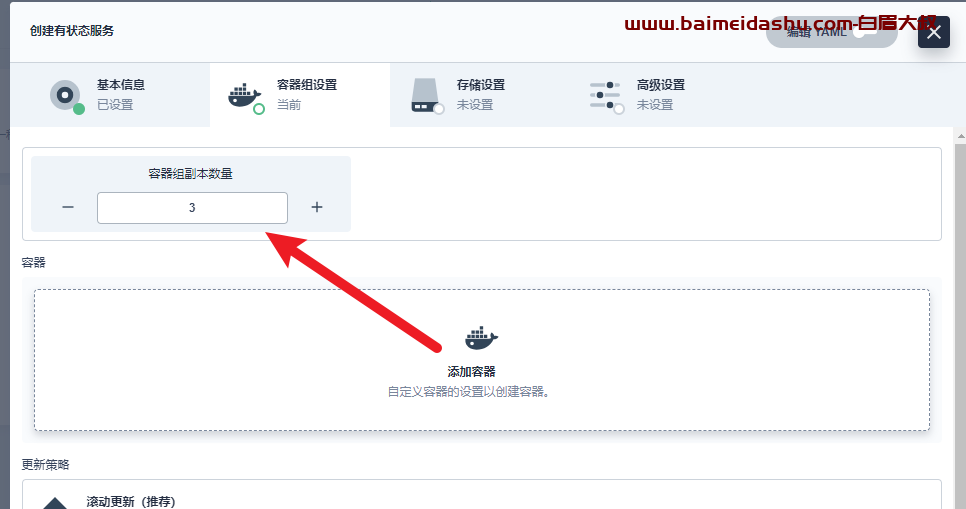Screen dimensions: 966x509
Task: Increase replica count with the plus button
Action: 317,207
